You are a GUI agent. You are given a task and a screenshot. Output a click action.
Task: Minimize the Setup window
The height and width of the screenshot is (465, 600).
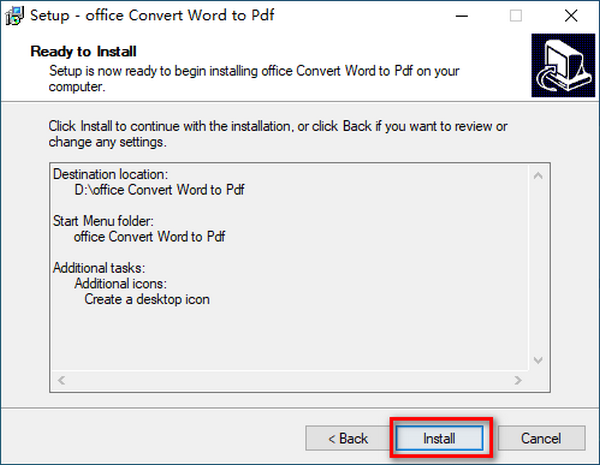[x=465, y=16]
